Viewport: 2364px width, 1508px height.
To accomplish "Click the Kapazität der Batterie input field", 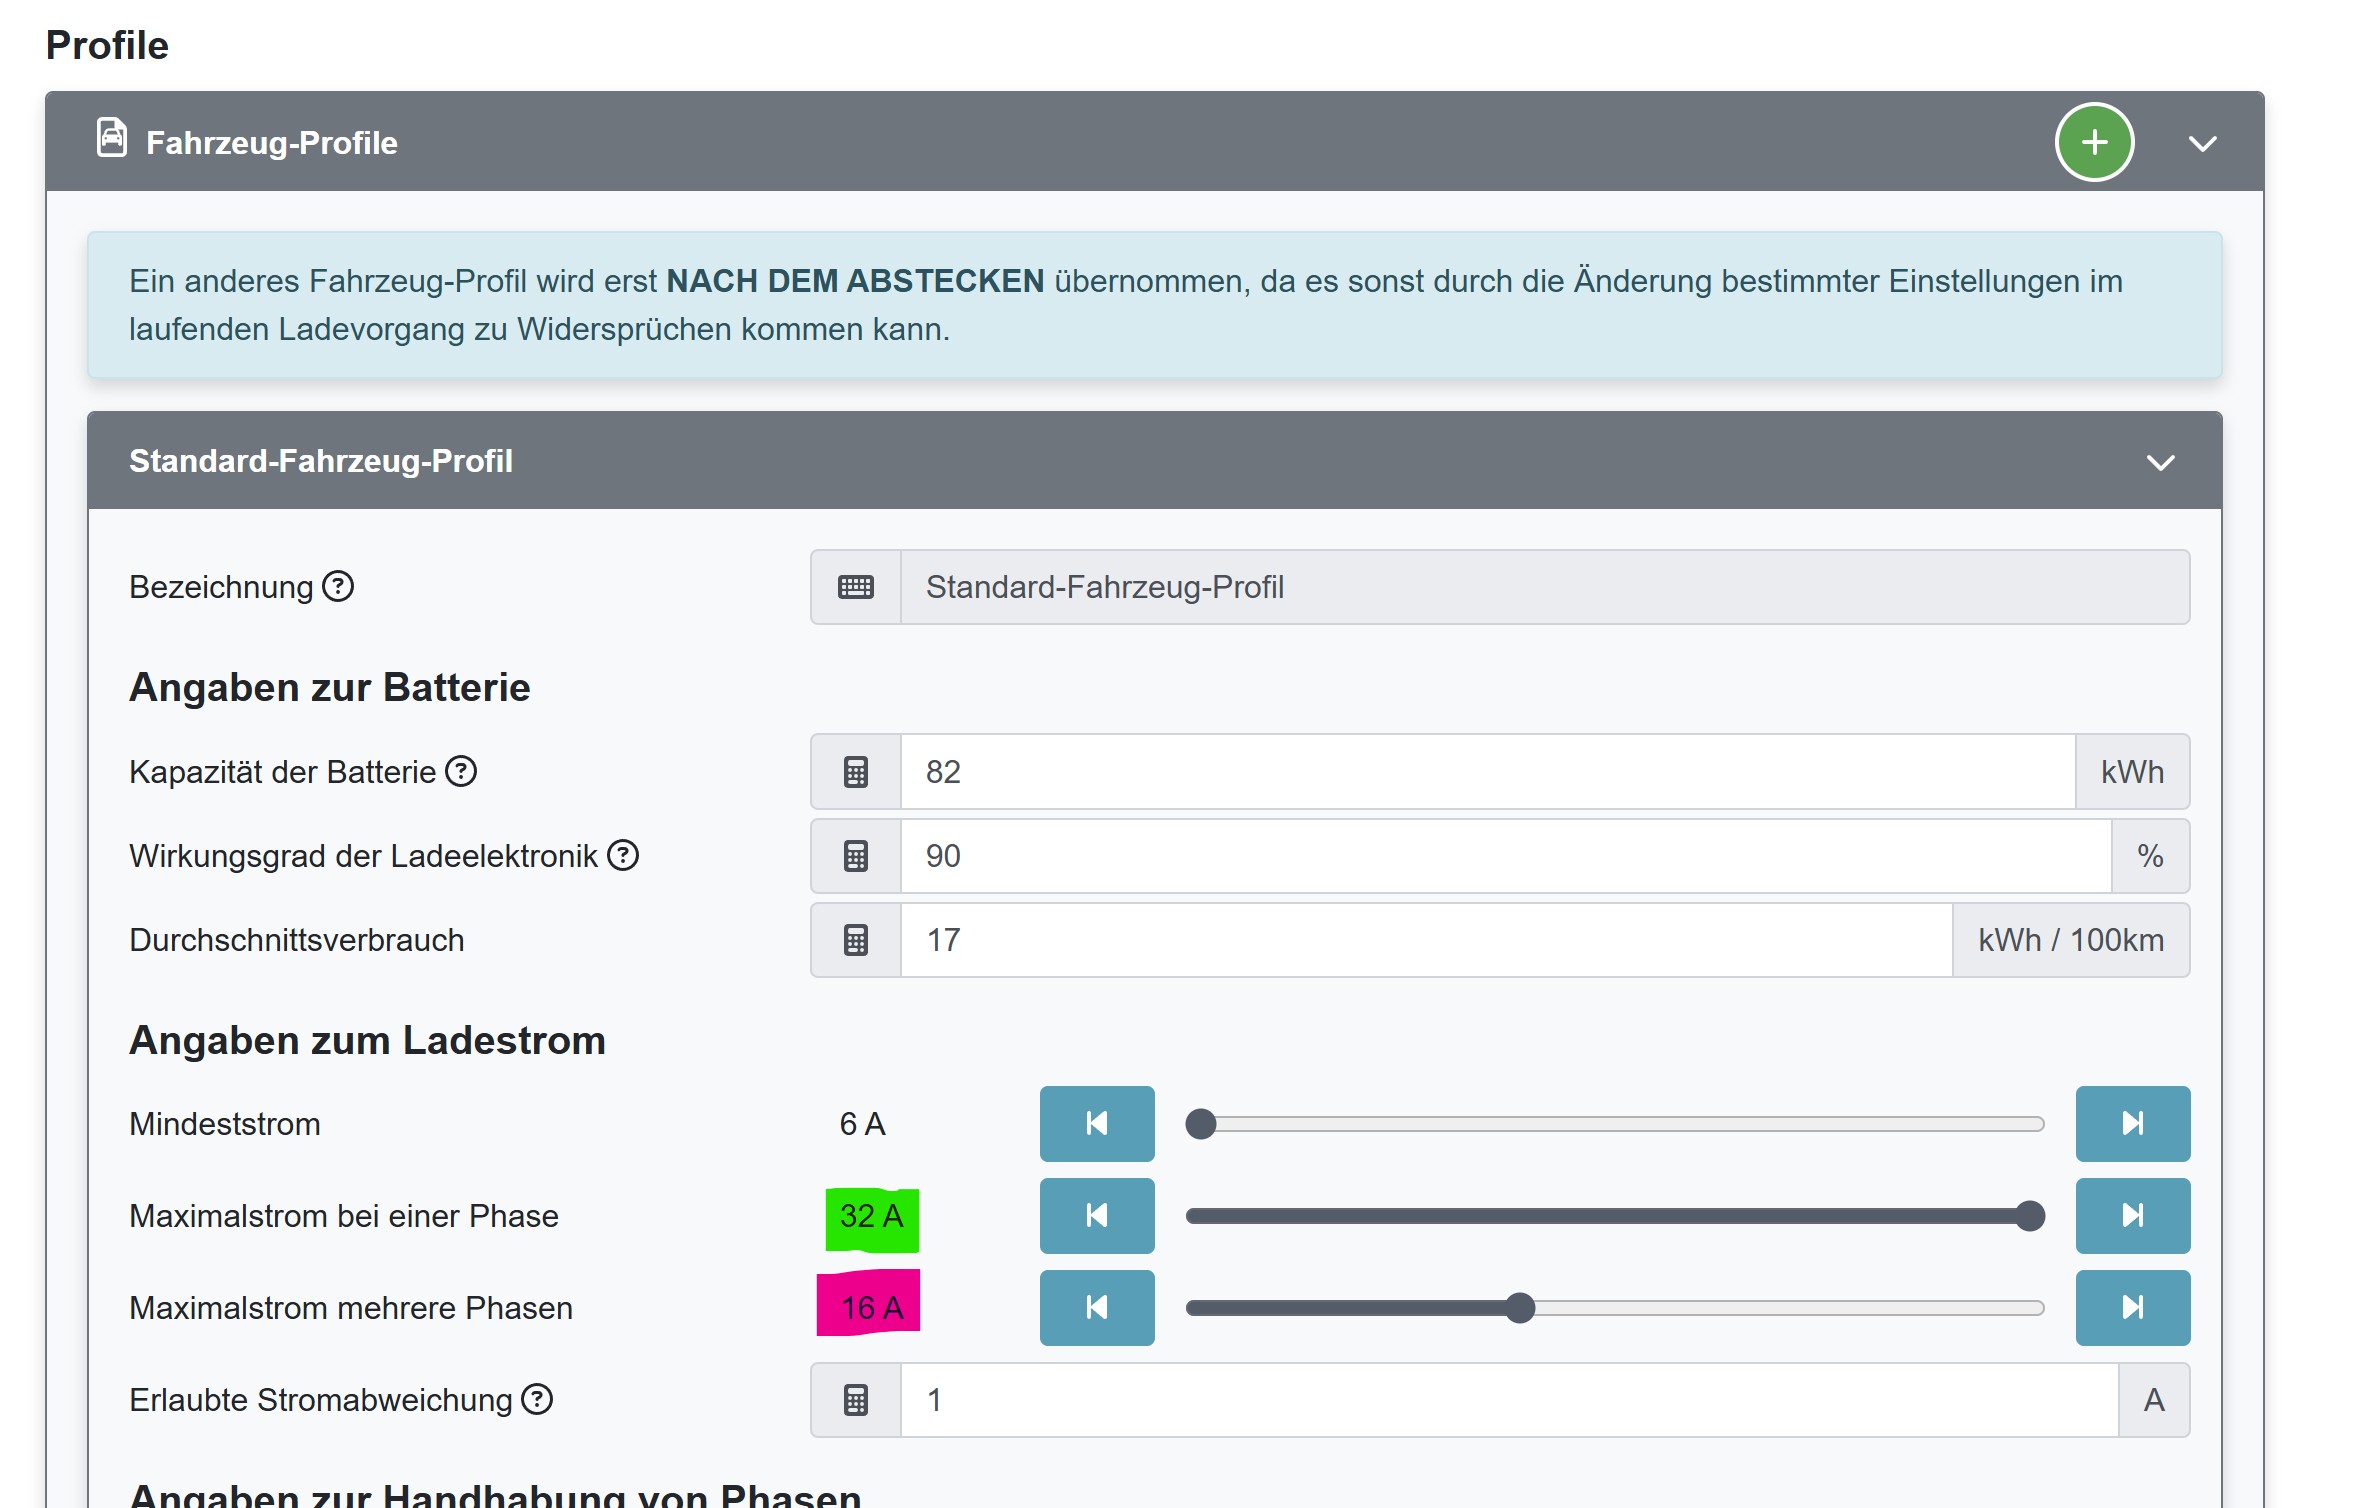I will (1486, 771).
